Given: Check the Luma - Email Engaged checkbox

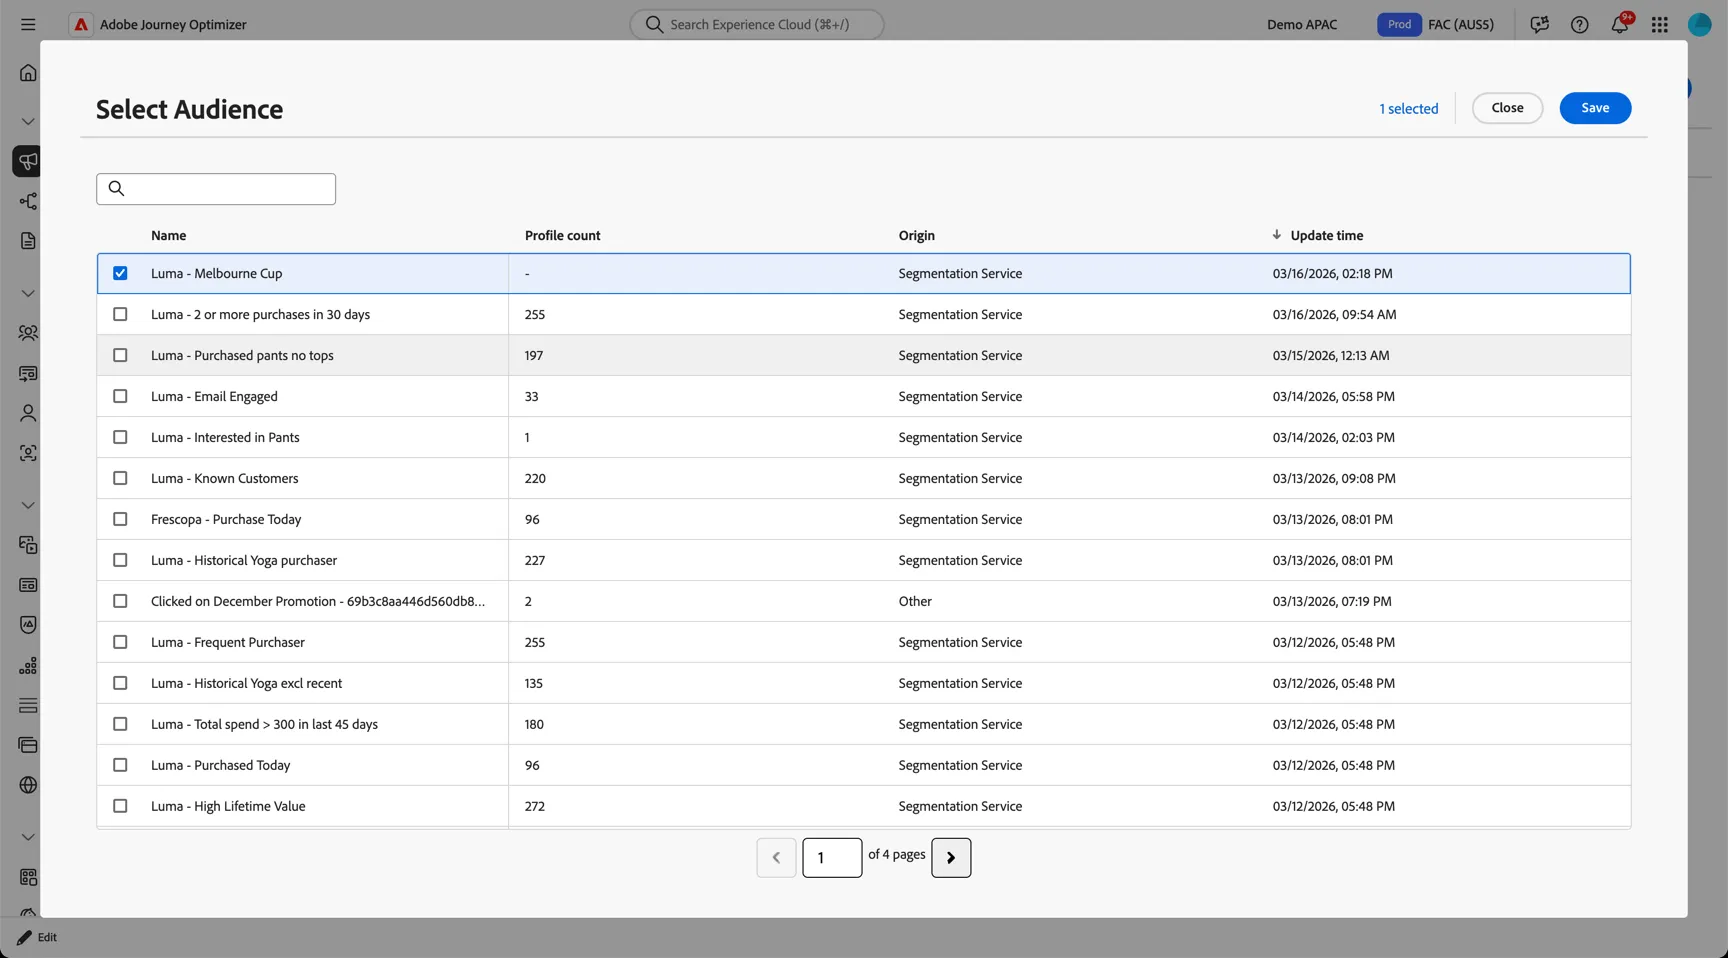Looking at the screenshot, I should point(120,396).
